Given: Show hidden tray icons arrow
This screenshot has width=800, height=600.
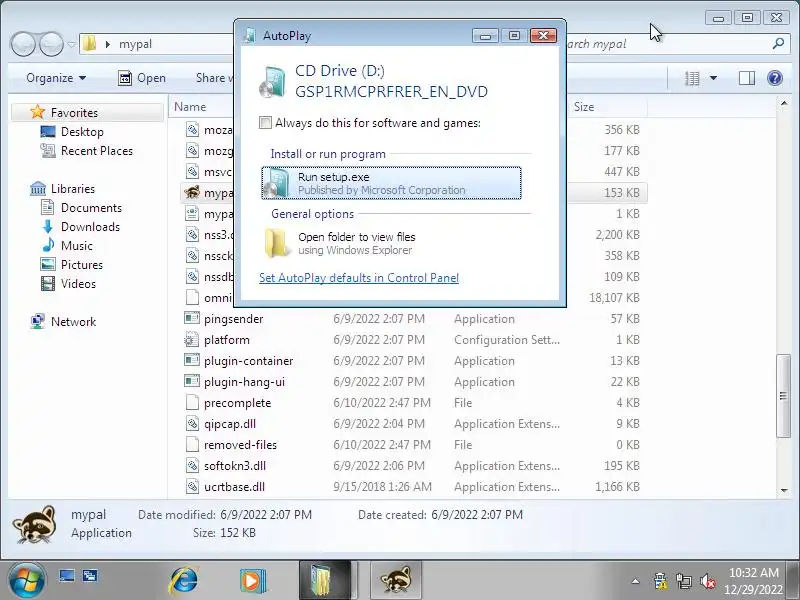Looking at the screenshot, I should 635,581.
